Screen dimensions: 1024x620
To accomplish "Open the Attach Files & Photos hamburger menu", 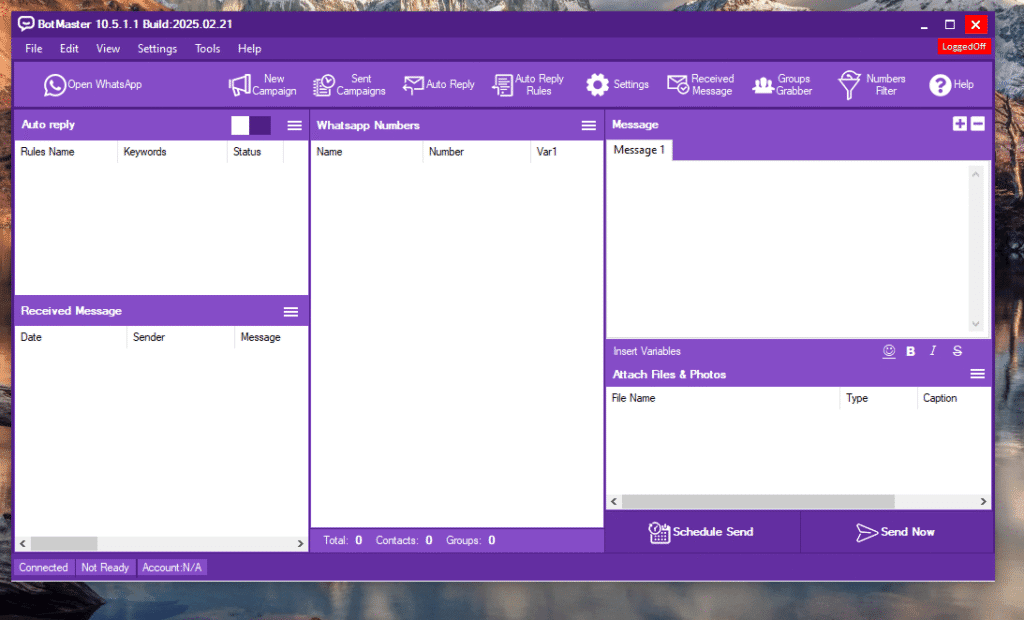I will click(x=978, y=374).
